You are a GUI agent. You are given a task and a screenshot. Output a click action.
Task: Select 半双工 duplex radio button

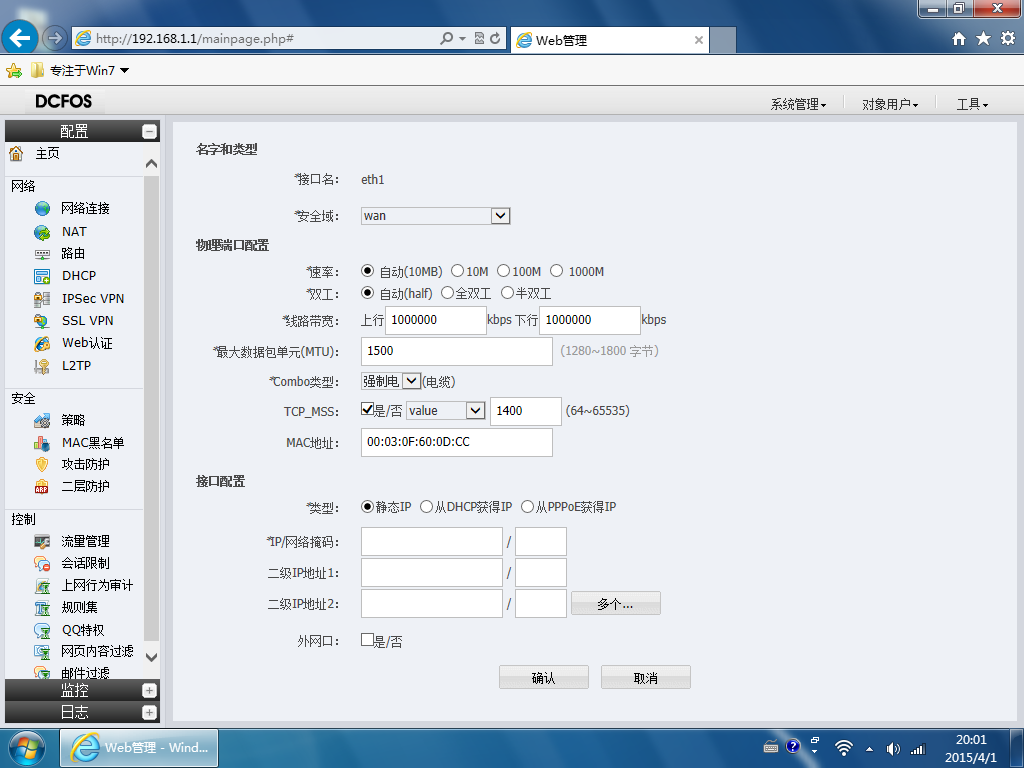pyautogui.click(x=507, y=293)
